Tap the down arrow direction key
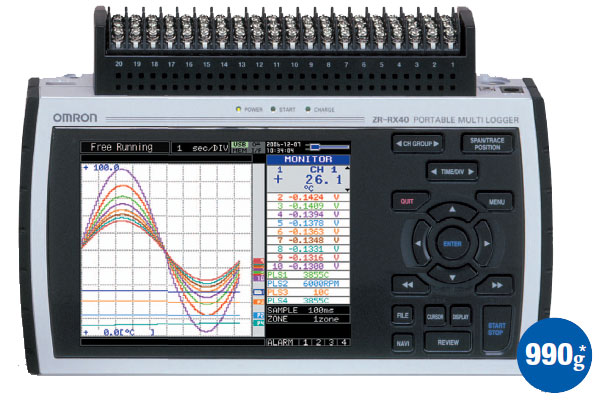 pyautogui.click(x=452, y=277)
